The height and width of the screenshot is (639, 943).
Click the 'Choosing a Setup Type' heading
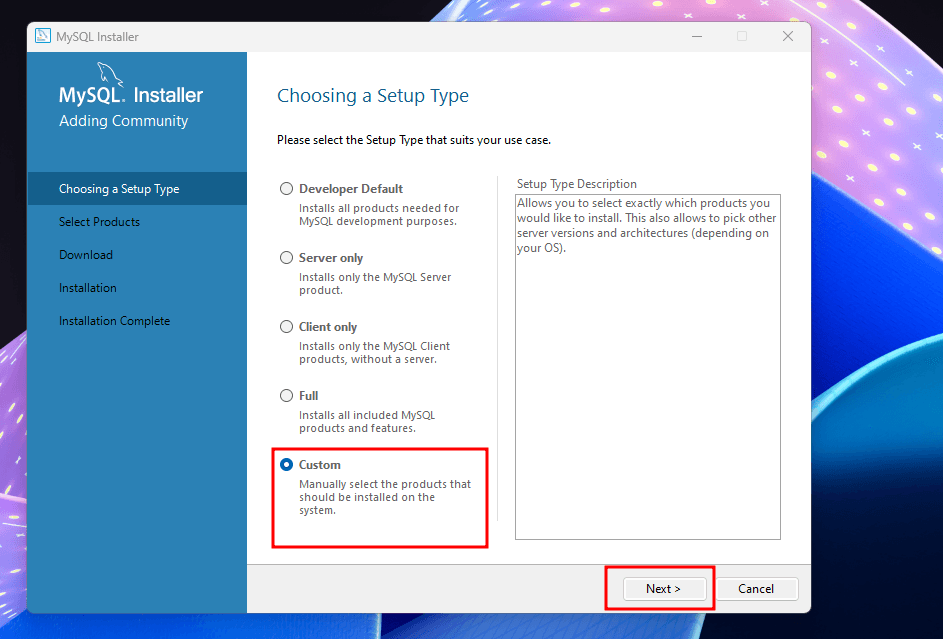(373, 96)
